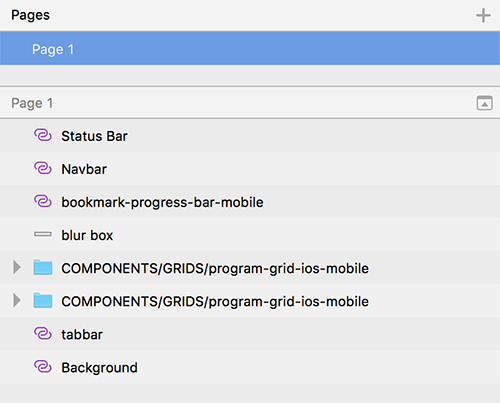The width and height of the screenshot is (500, 403).
Task: Select the Status Bar layer
Action: coord(250,136)
